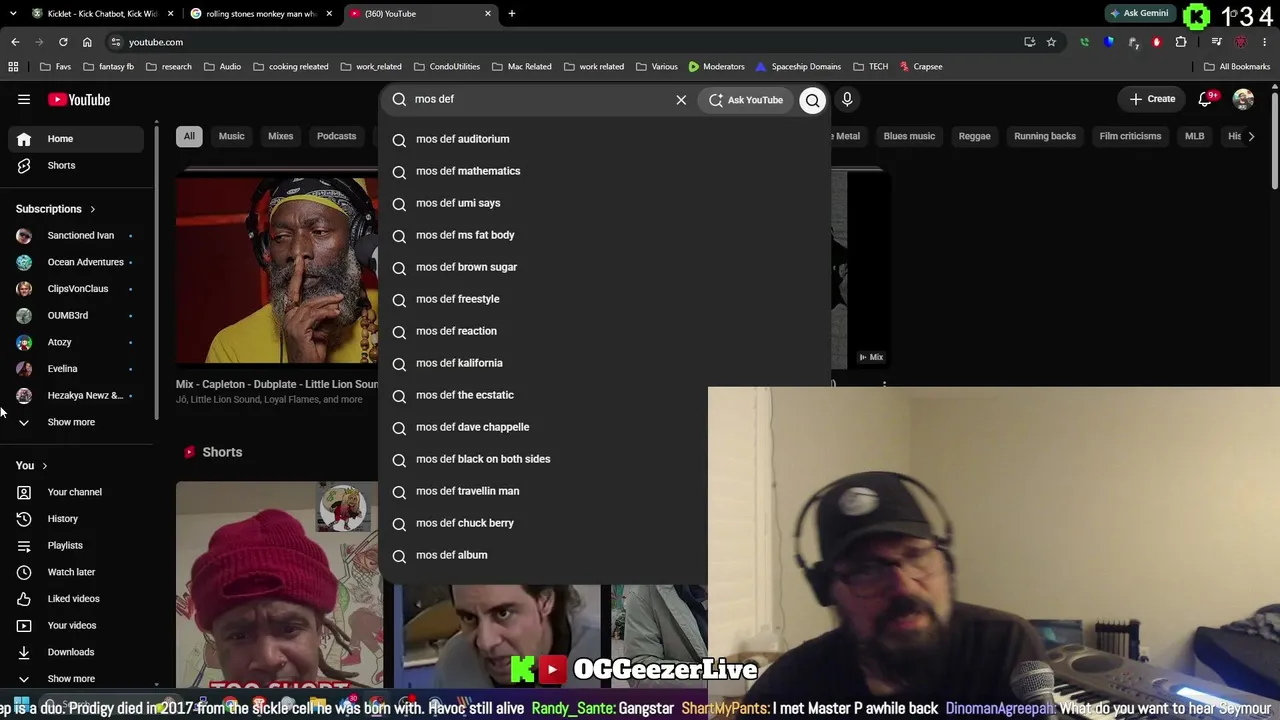Open the All Bookmarks folder
This screenshot has width=1280, height=720.
(1237, 67)
